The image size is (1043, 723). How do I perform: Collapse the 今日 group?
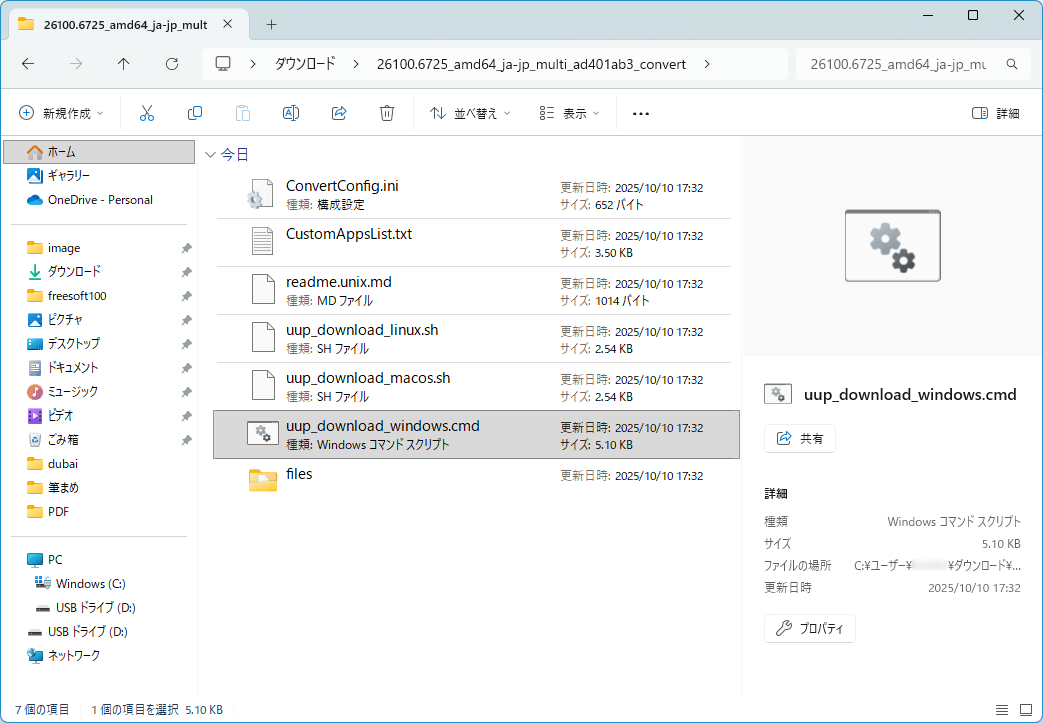(x=210, y=155)
